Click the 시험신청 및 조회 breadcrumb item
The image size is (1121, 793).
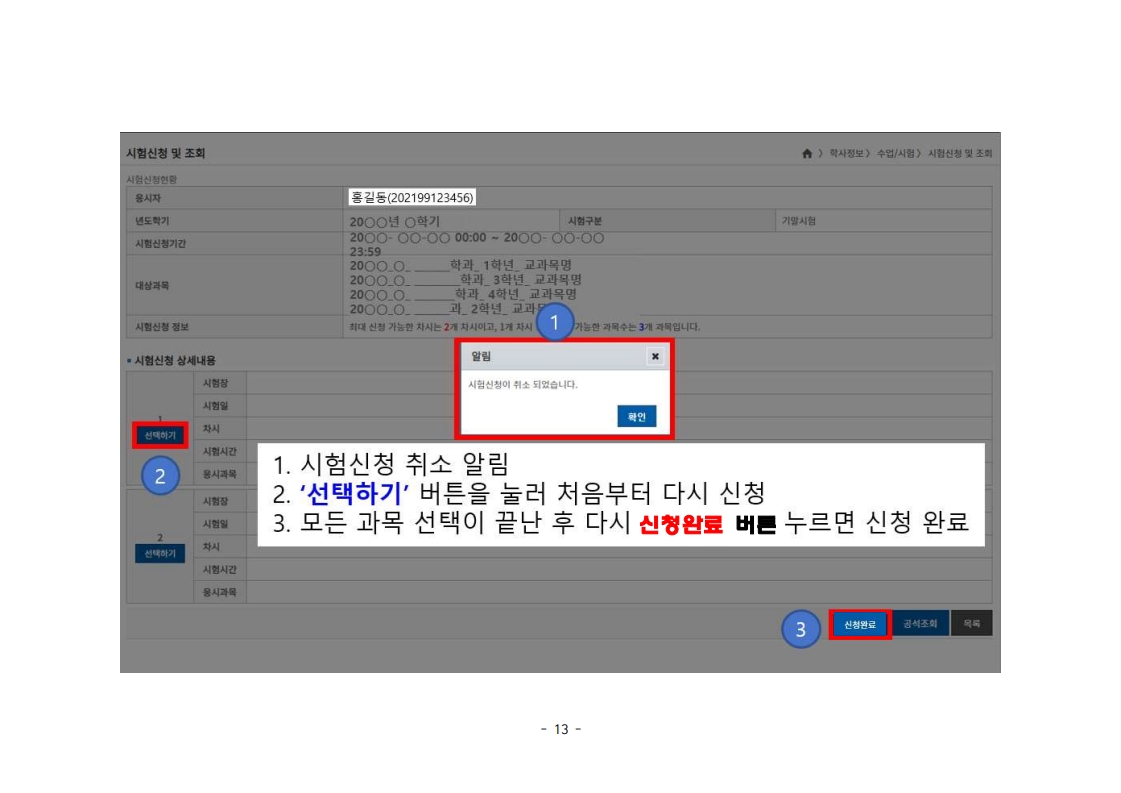click(x=959, y=153)
